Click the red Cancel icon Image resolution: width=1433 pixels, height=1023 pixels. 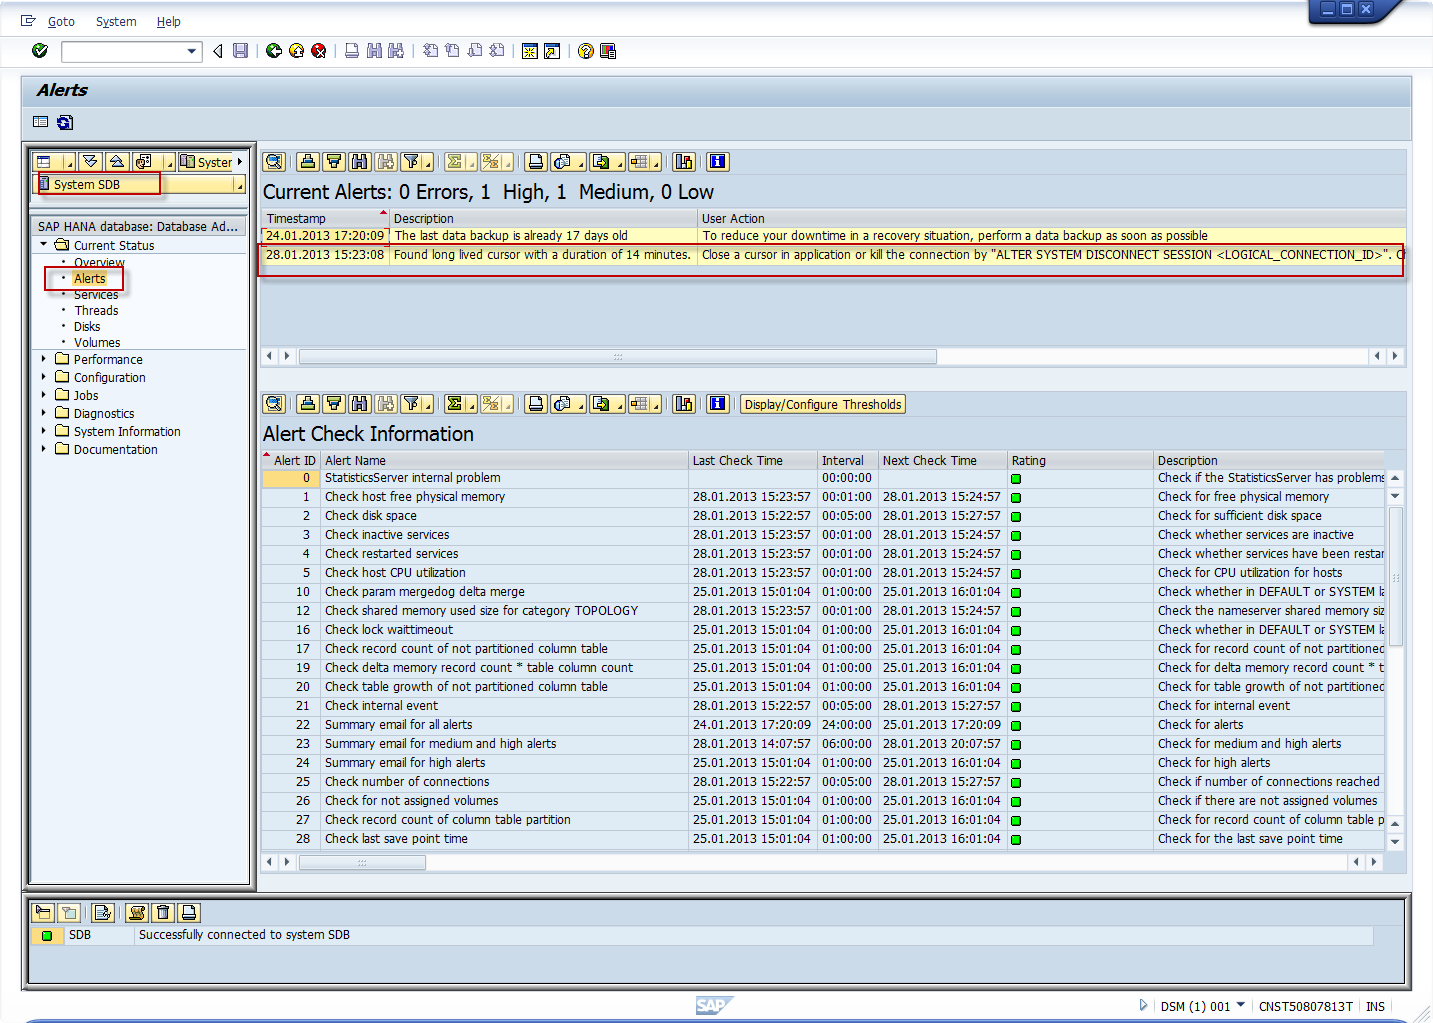coord(319,51)
